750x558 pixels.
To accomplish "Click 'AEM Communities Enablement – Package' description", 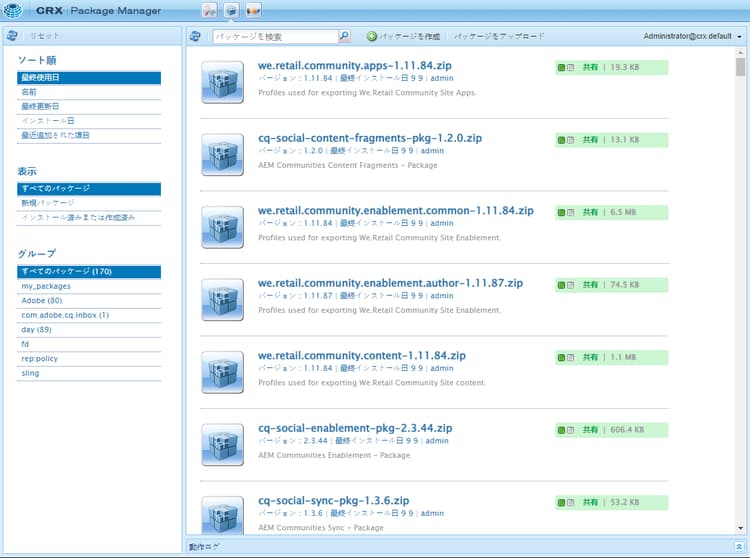I will pyautogui.click(x=334, y=455).
